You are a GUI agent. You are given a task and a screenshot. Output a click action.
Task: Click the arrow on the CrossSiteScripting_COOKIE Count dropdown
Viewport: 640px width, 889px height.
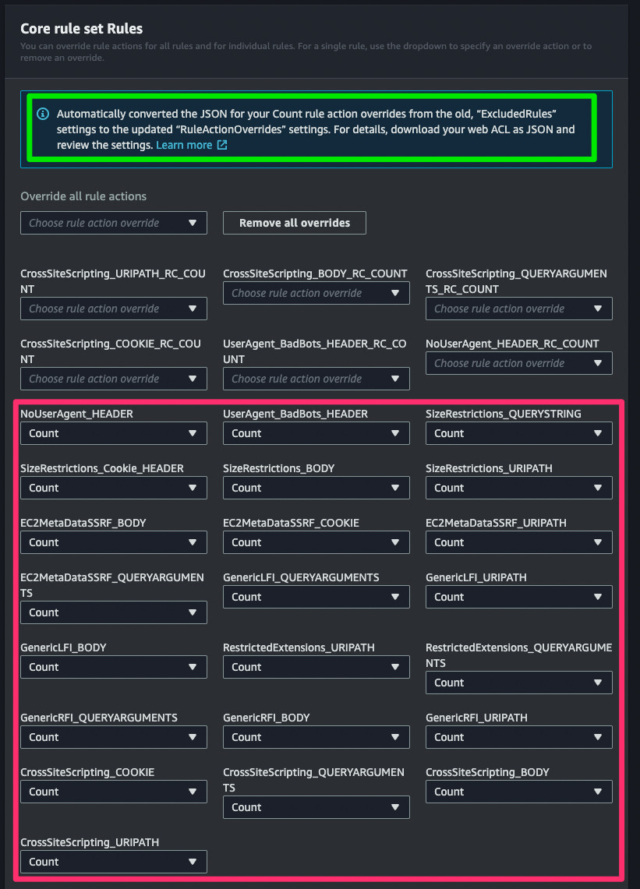[x=194, y=792]
